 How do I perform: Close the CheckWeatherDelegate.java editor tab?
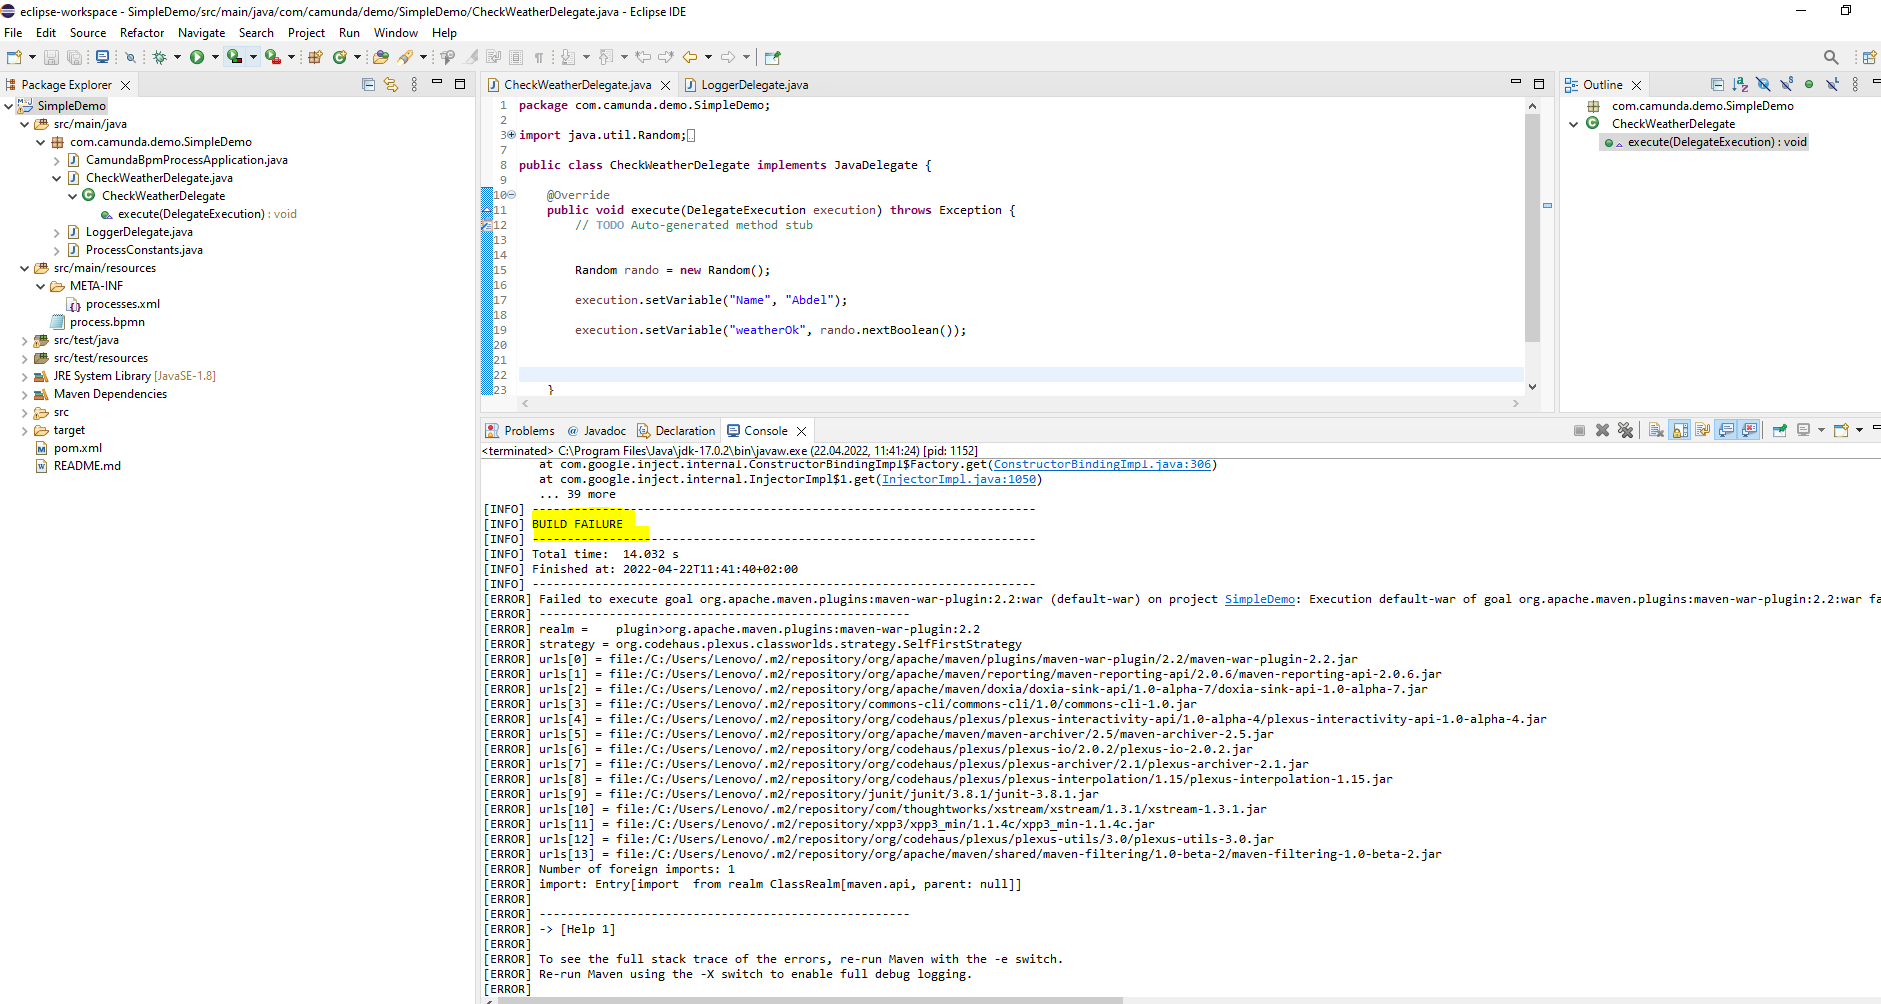pos(665,85)
